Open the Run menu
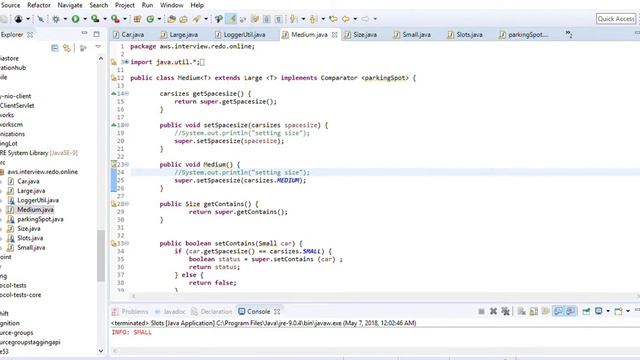This screenshot has height=360, width=640. point(147,5)
